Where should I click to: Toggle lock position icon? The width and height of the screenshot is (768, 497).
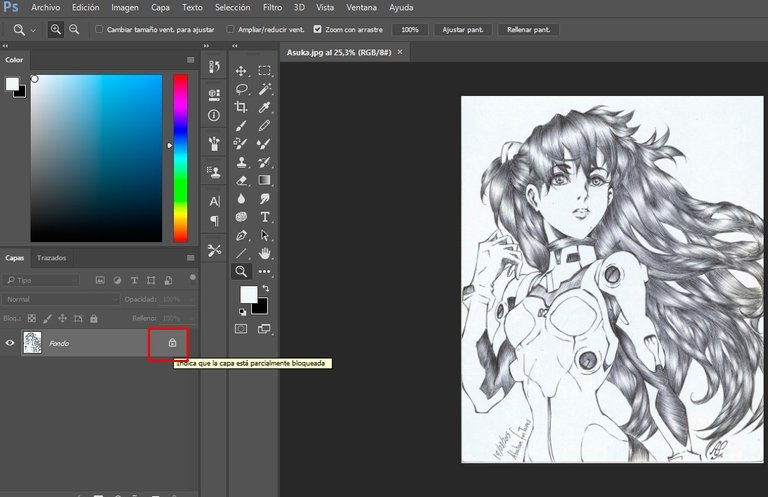coord(62,318)
